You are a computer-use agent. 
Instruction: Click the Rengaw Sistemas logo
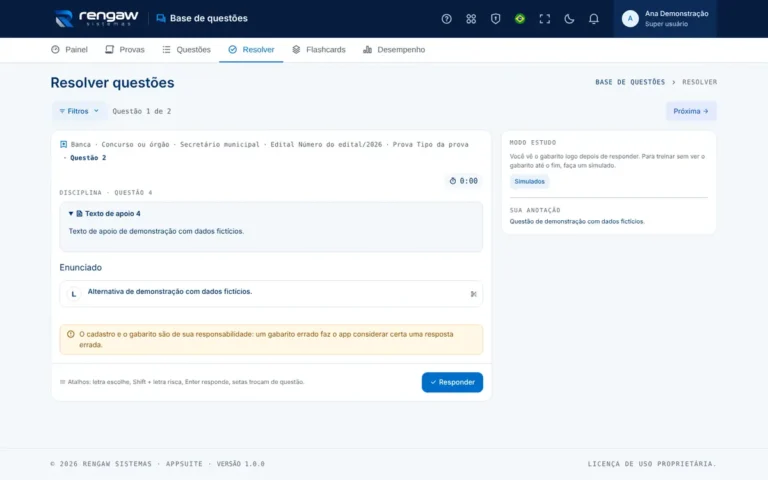(x=96, y=19)
